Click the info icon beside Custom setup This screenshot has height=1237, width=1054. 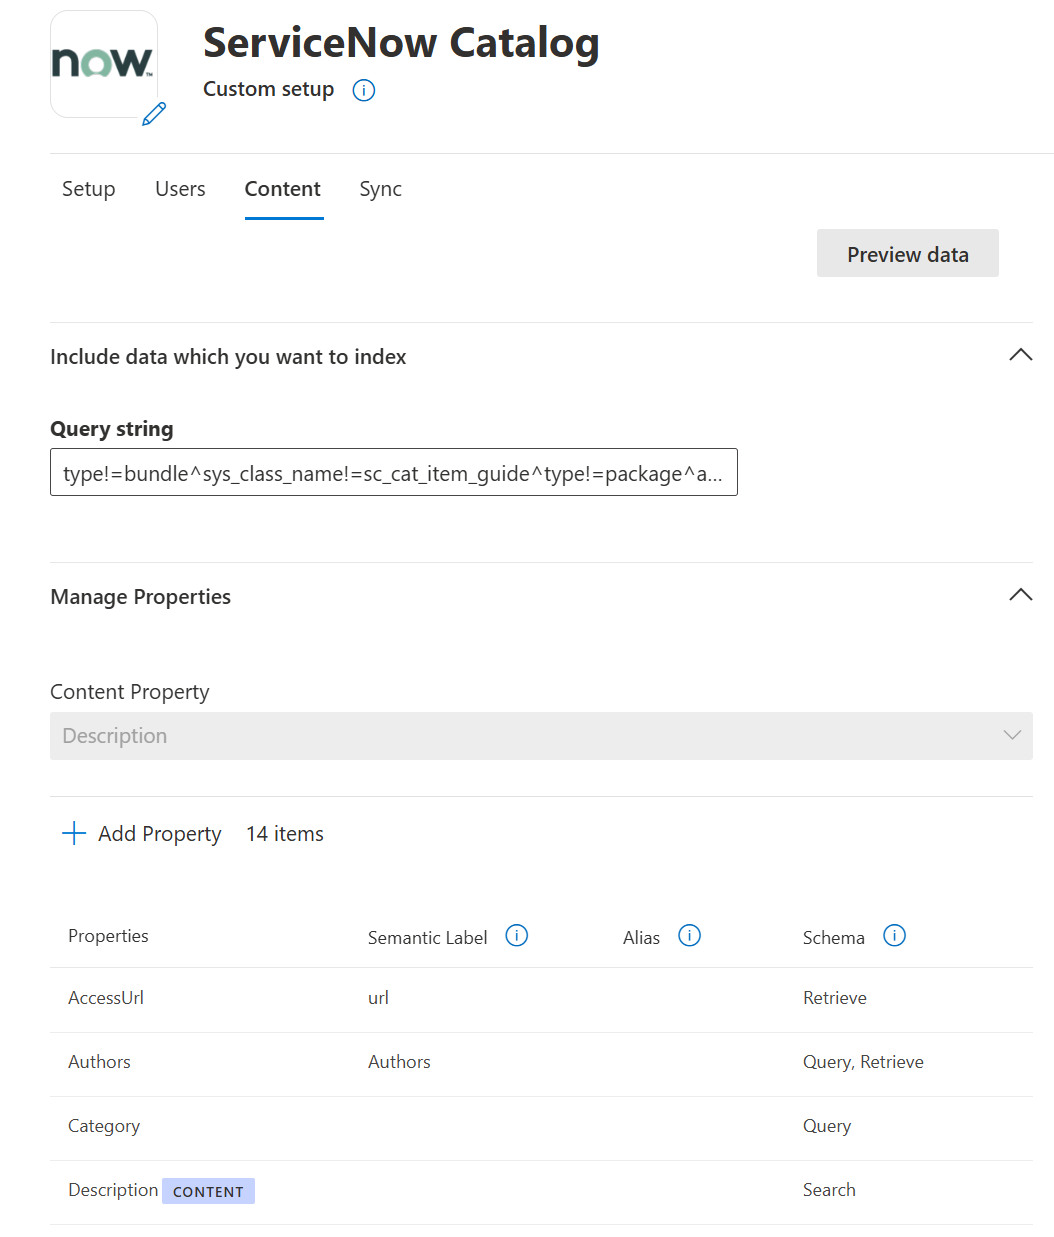(364, 91)
